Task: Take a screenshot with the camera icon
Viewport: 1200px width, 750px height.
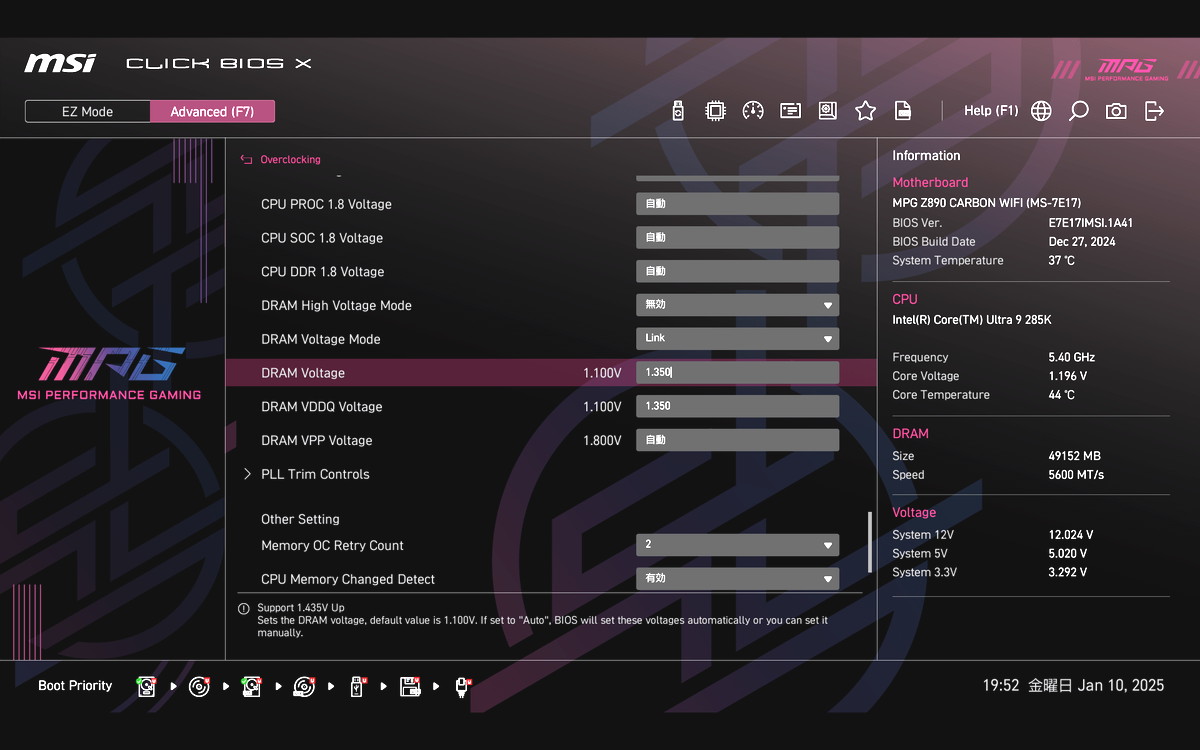Action: point(1116,111)
